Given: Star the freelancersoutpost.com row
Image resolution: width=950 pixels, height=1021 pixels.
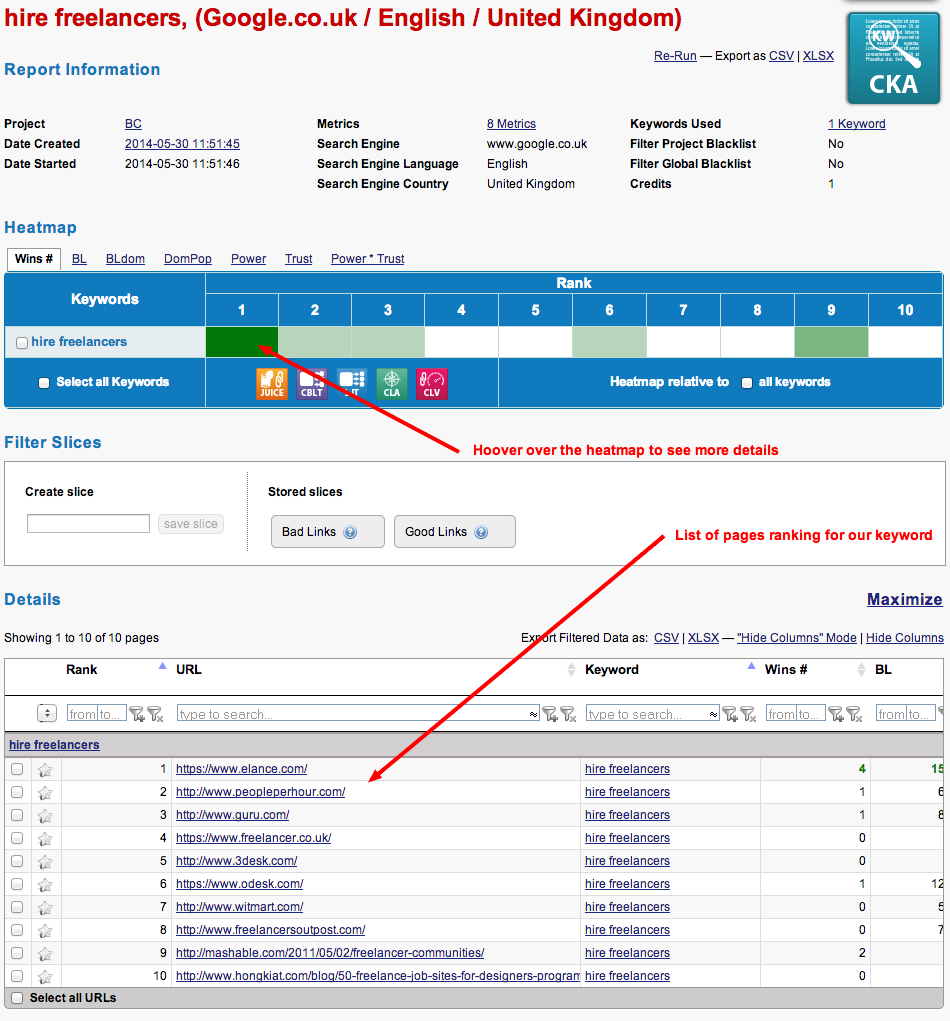Looking at the screenshot, I should 45,930.
